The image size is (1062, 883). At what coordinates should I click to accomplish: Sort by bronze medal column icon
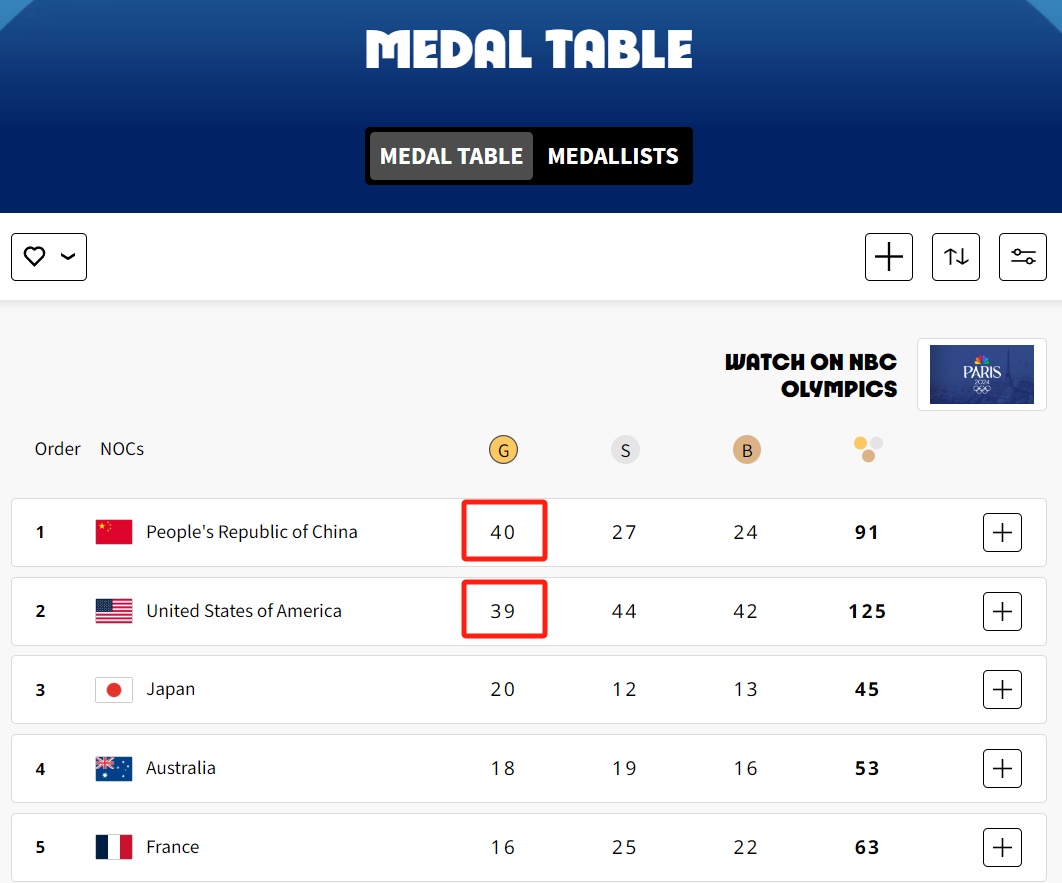coord(746,450)
